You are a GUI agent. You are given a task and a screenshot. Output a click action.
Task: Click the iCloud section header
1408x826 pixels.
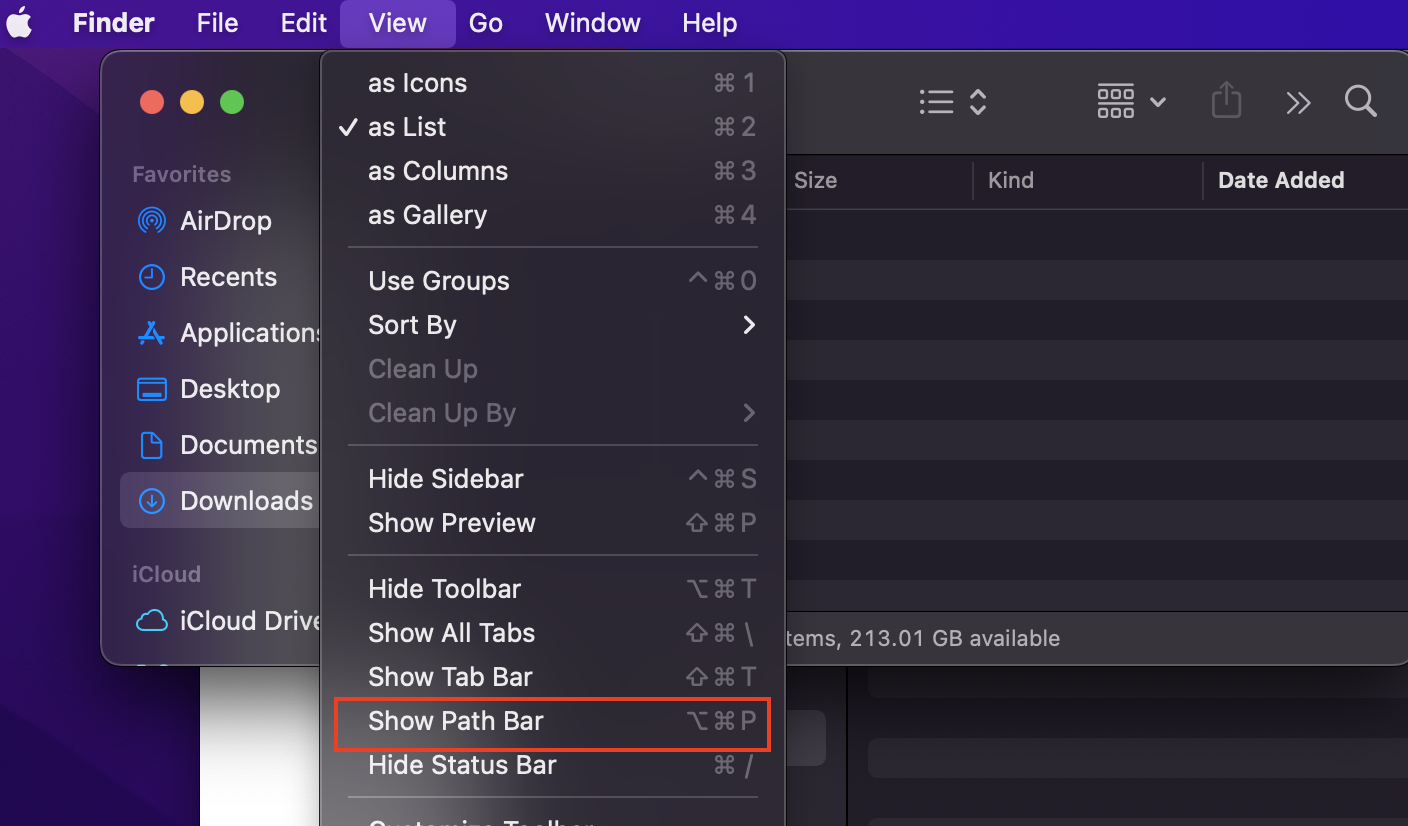tap(166, 574)
